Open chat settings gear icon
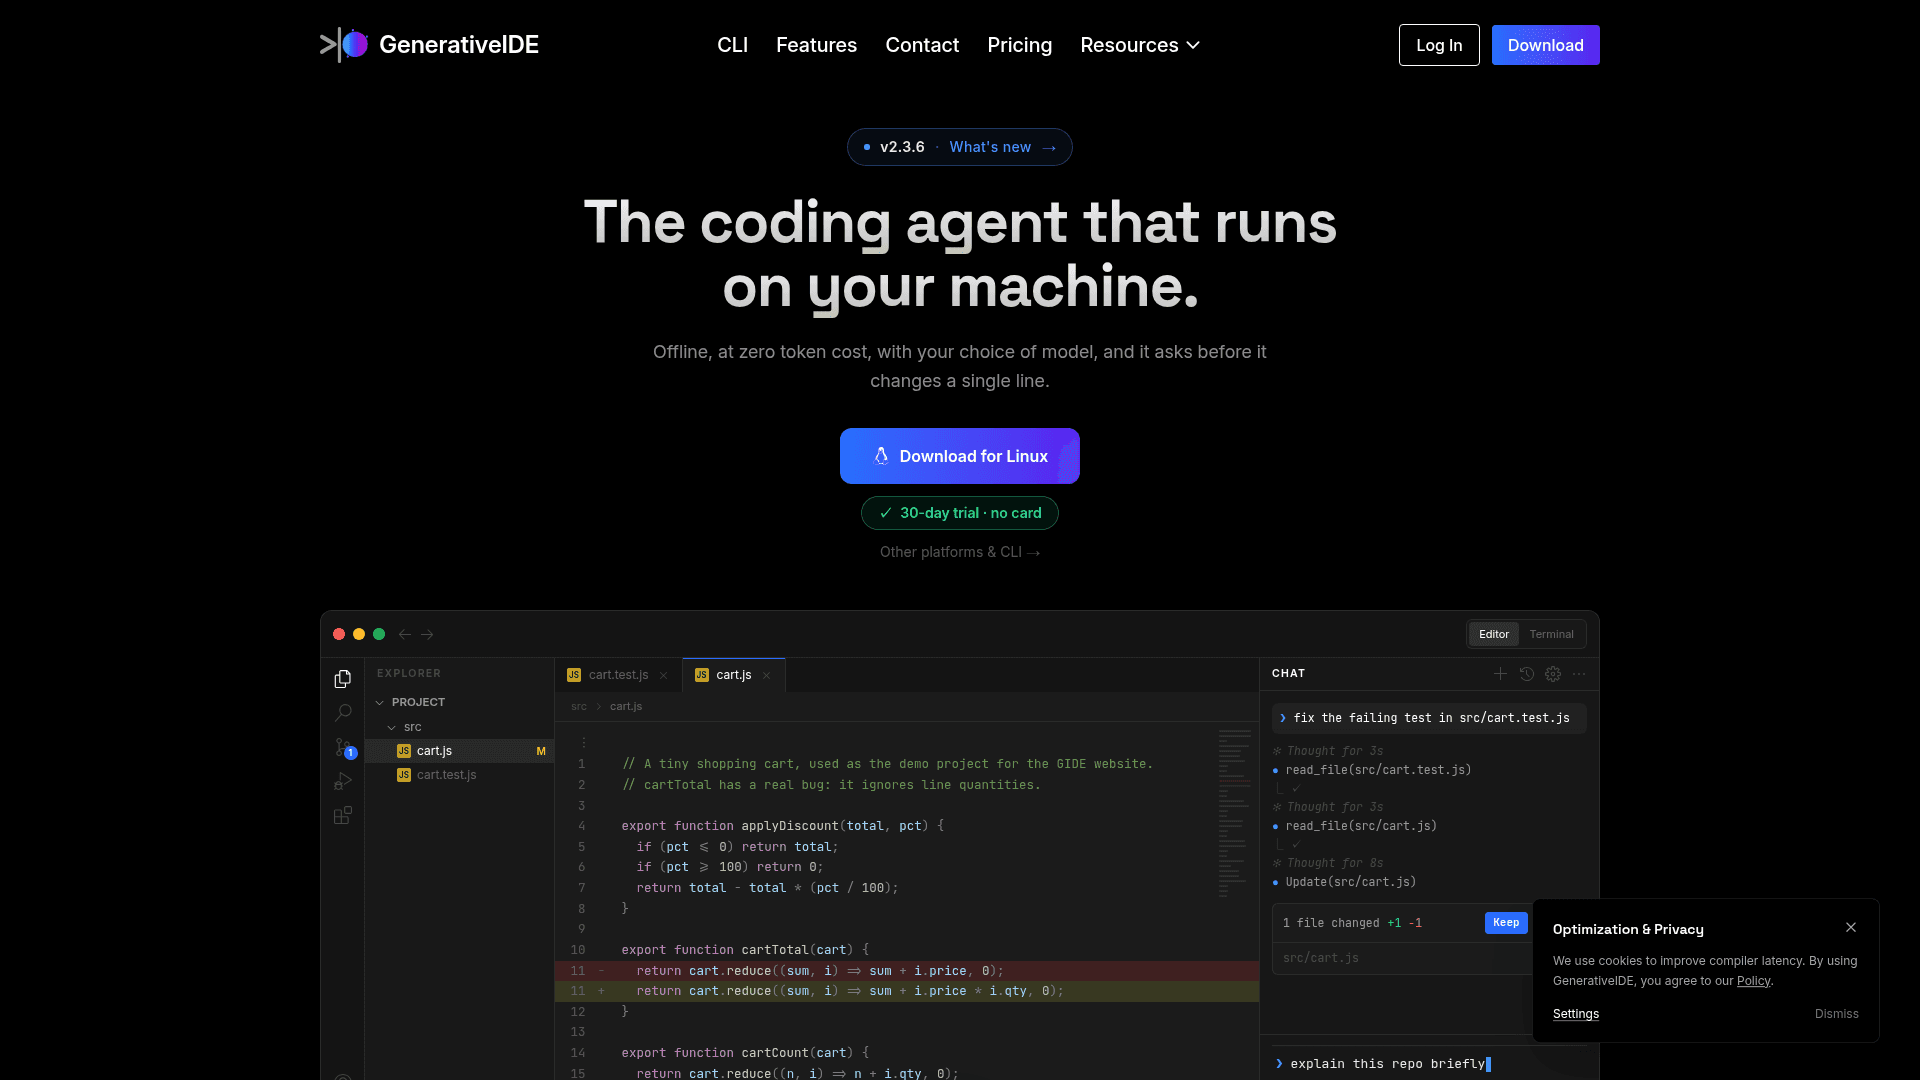The image size is (1920, 1080). 1553,674
